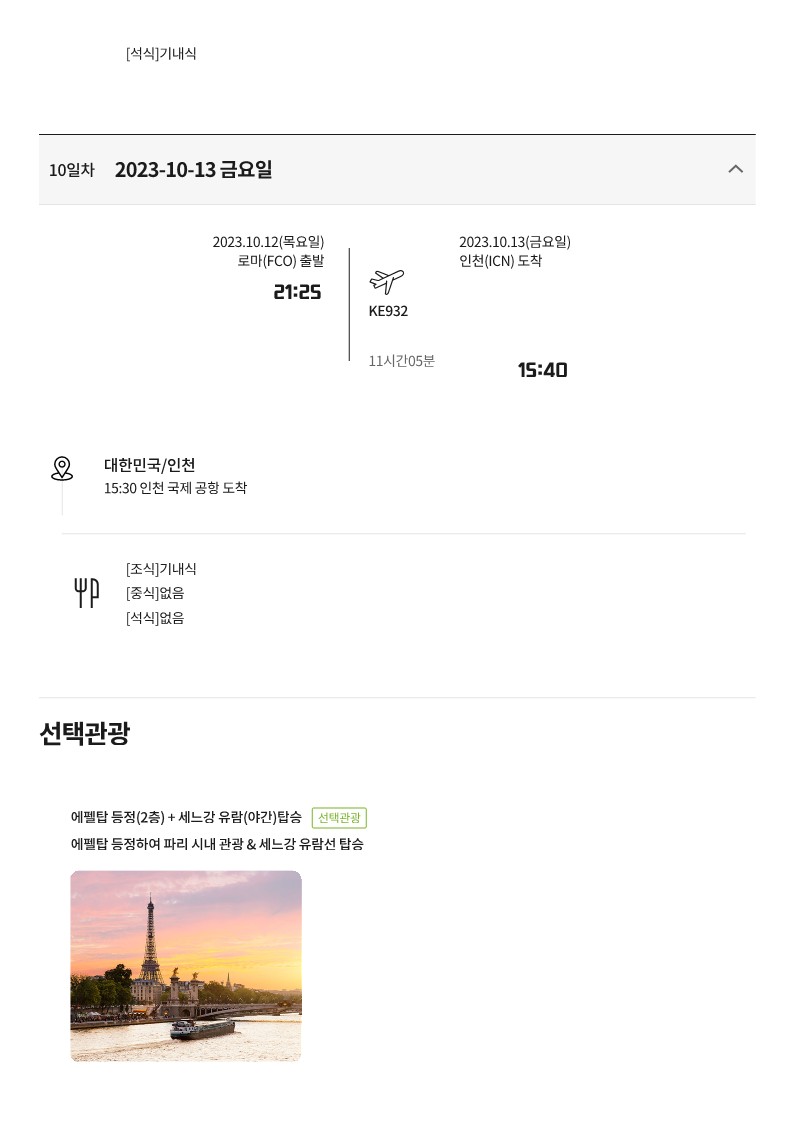Click the location pin icon
Screen dimensions: 793x1123
click(62, 468)
